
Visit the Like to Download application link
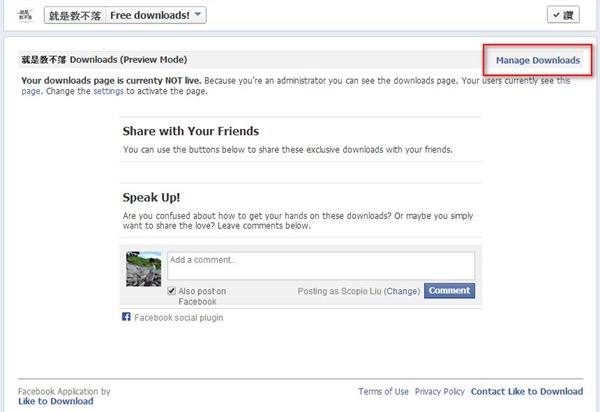pyautogui.click(x=56, y=401)
